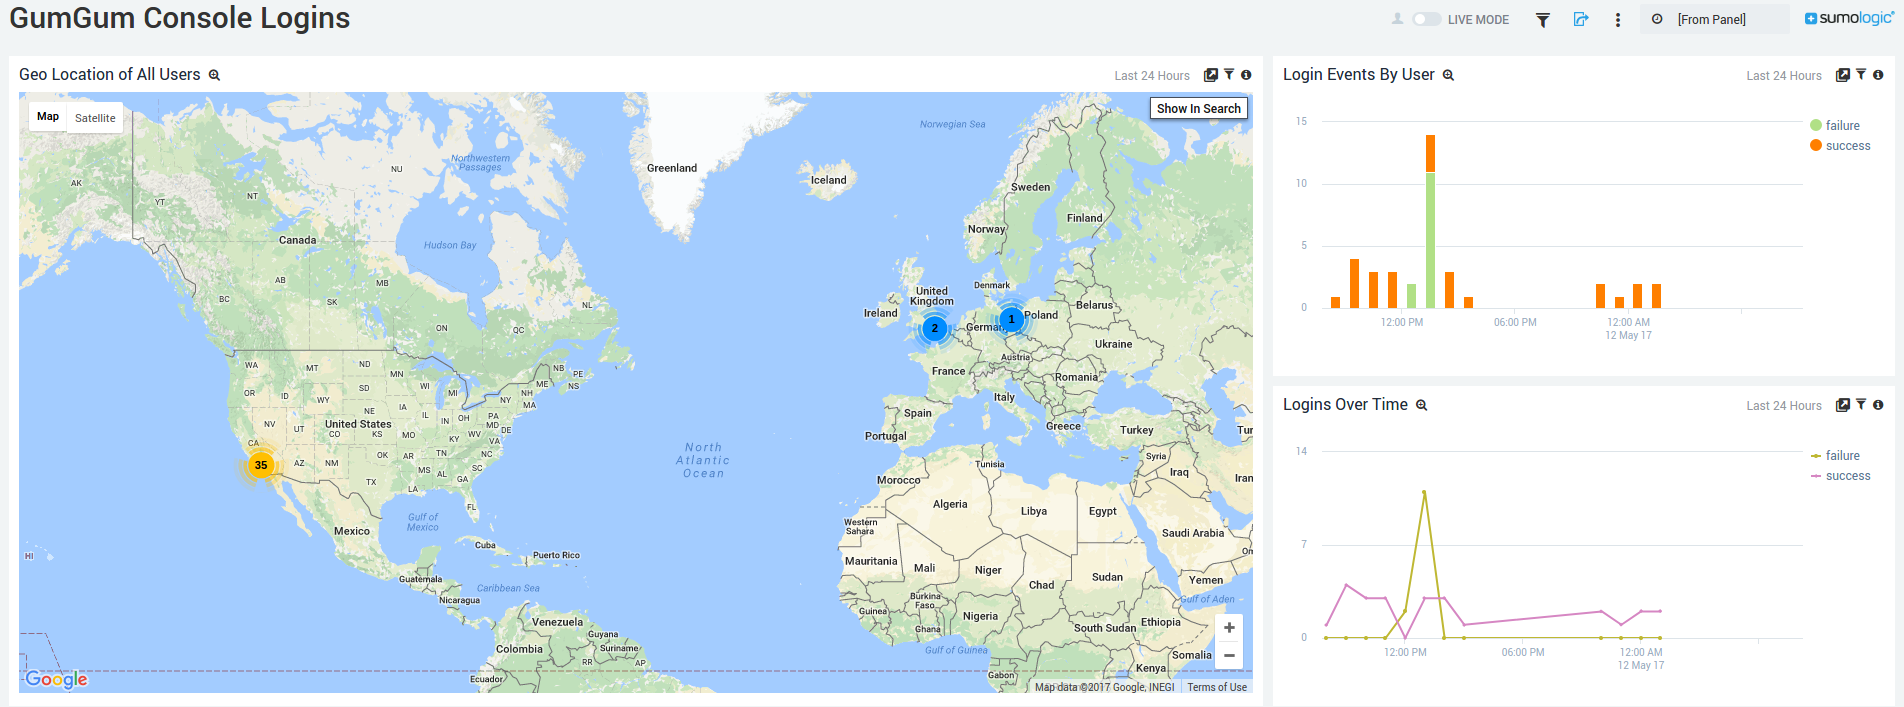Click the user profile icon beside Live Mode

[x=1398, y=19]
